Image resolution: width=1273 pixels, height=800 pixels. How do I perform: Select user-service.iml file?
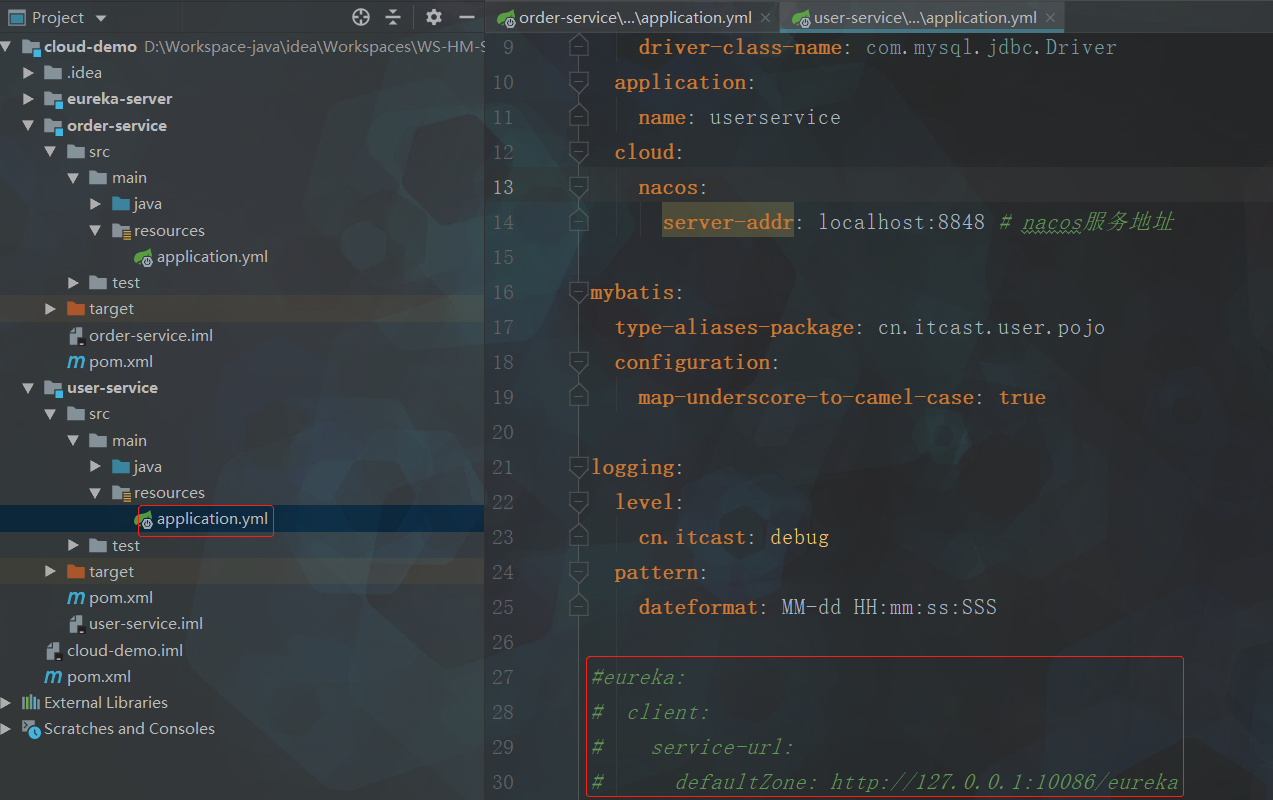point(146,624)
